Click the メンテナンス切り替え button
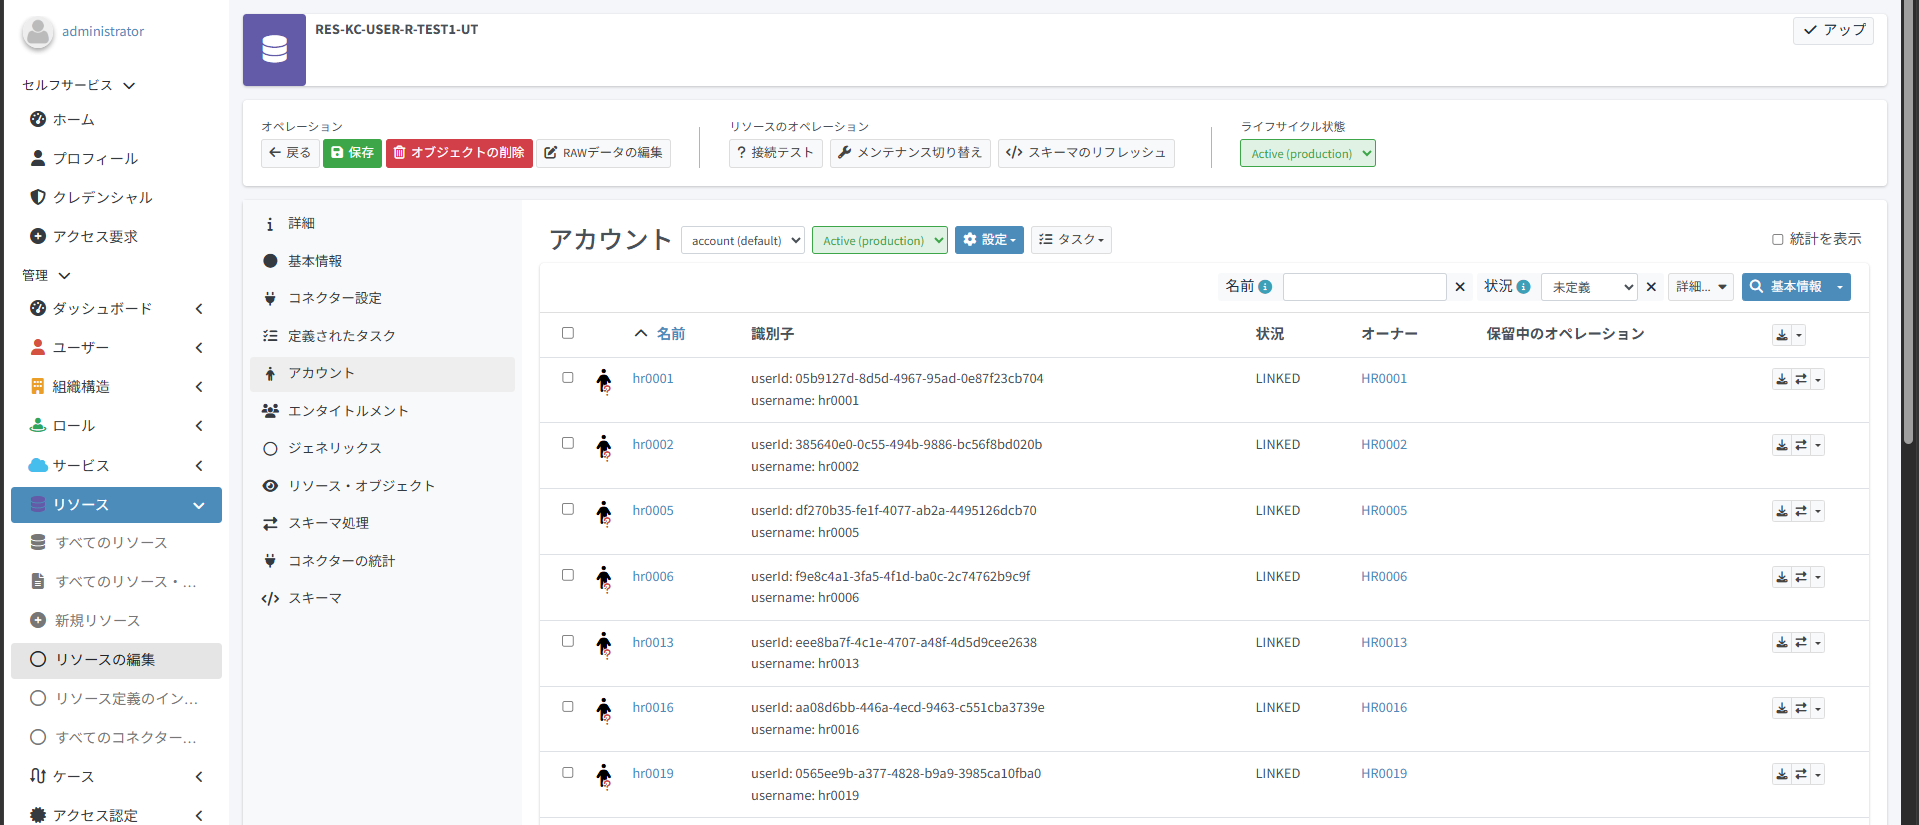 [x=910, y=153]
